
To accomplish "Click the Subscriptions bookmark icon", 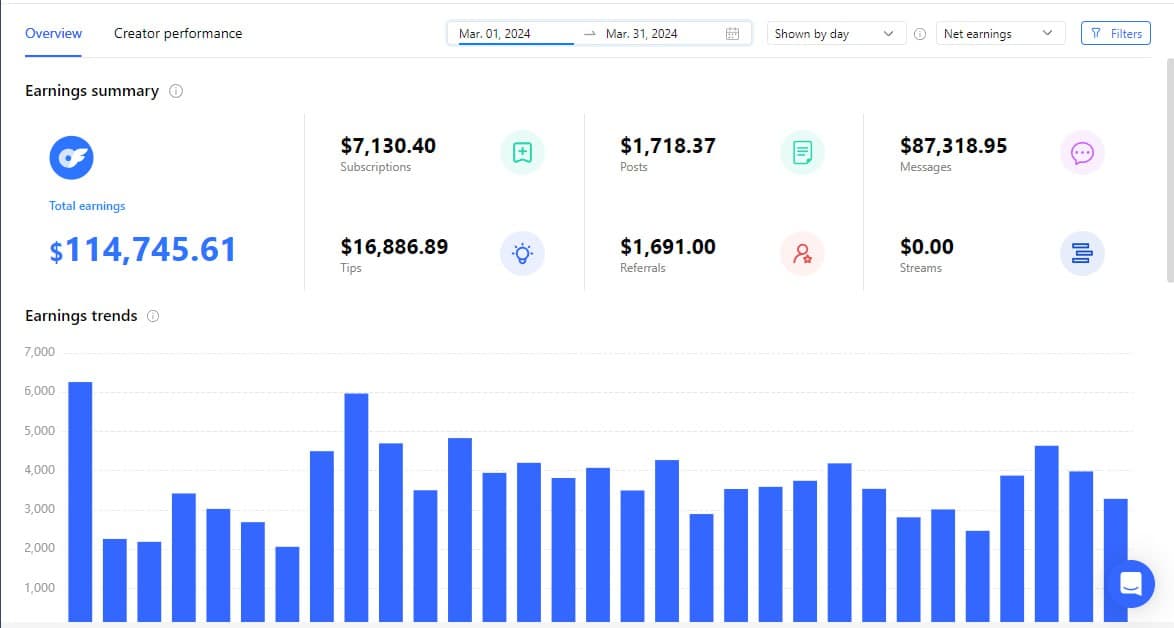I will click(522, 153).
